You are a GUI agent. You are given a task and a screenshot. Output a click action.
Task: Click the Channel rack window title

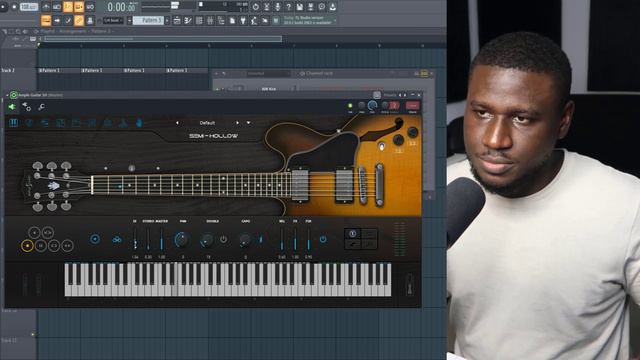point(319,73)
